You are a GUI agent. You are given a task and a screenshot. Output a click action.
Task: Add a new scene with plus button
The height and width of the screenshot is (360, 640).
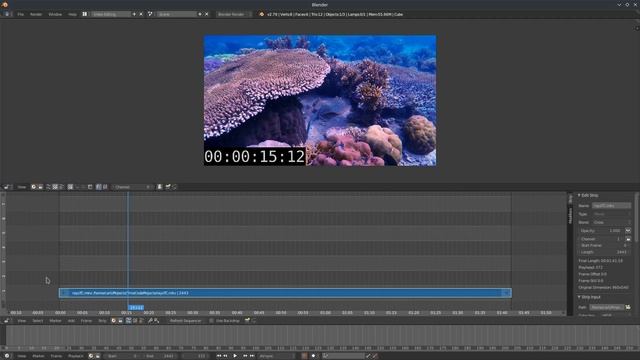coord(200,14)
